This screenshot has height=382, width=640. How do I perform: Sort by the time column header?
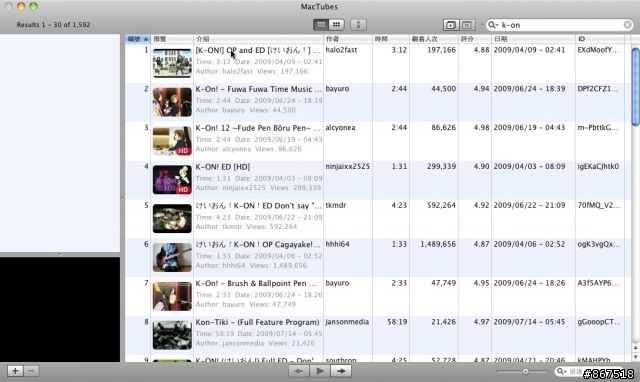click(x=391, y=39)
